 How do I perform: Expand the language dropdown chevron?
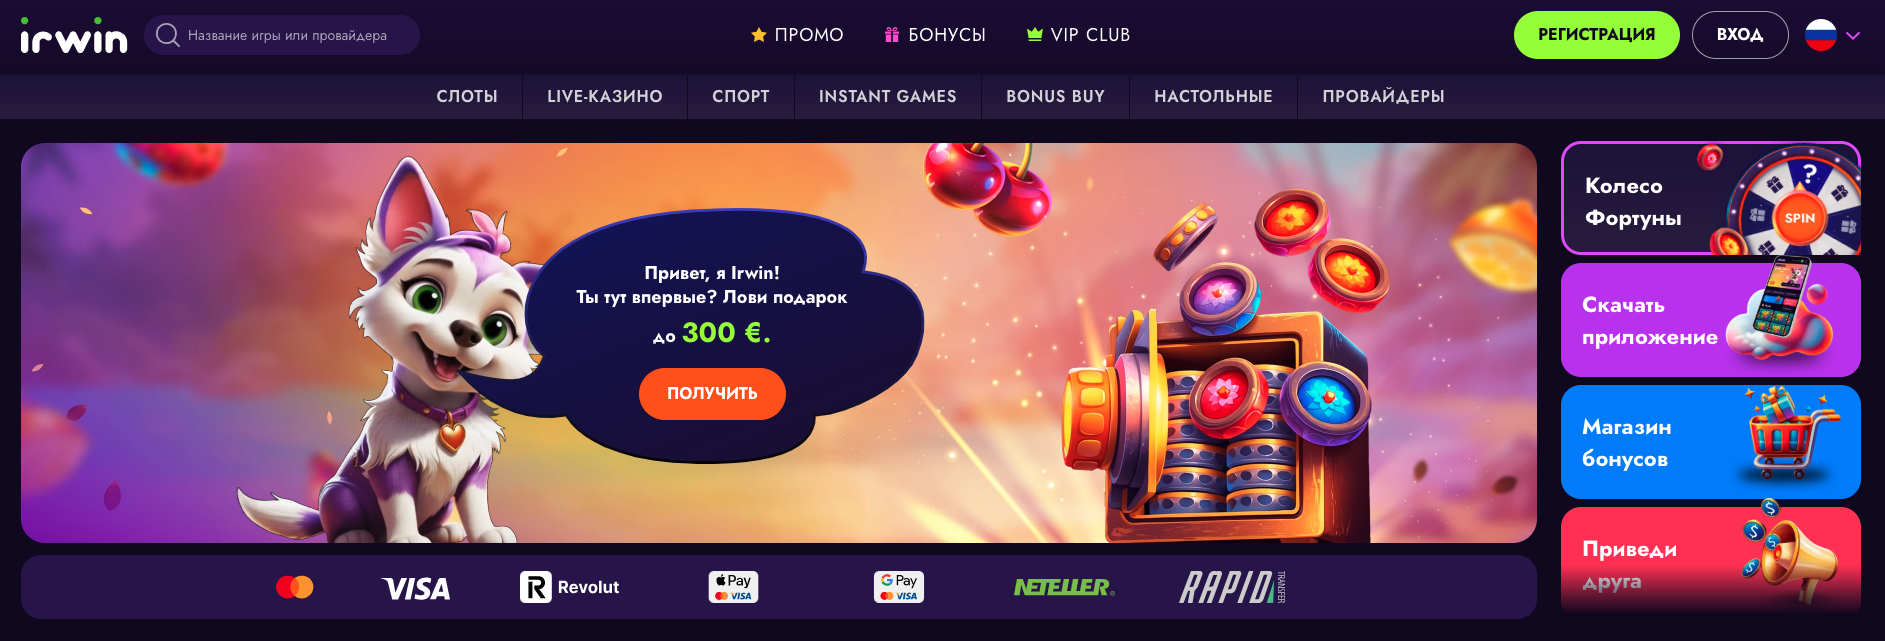[1853, 35]
